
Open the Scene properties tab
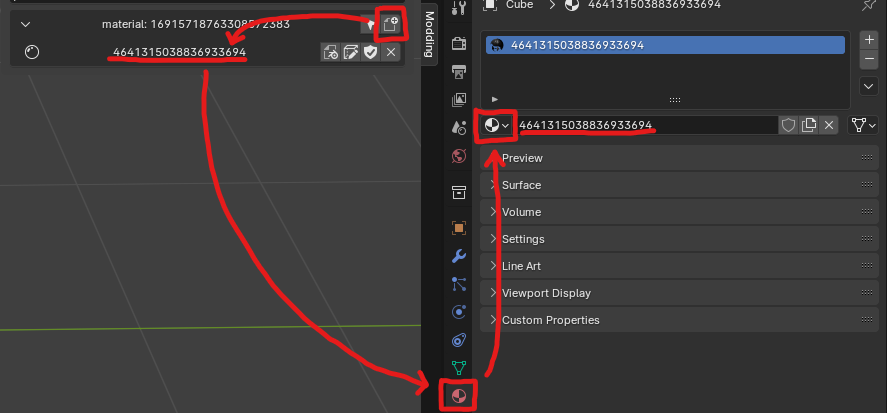459,127
